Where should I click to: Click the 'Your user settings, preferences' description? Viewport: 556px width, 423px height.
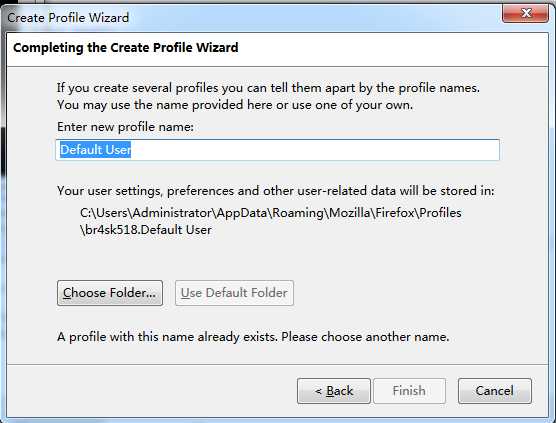(276, 191)
